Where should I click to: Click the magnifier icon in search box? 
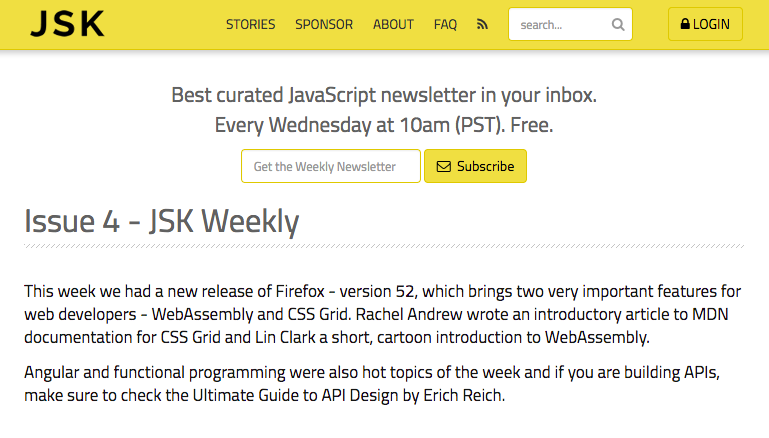click(x=618, y=25)
